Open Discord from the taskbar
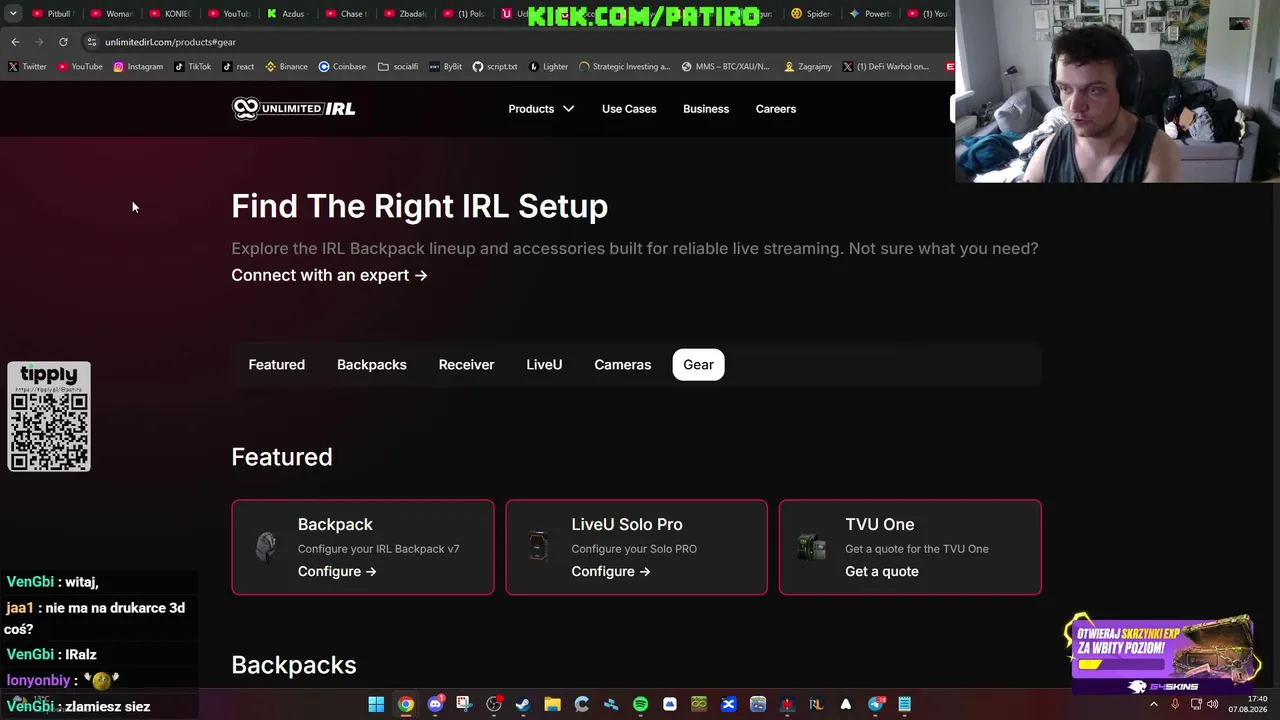The height and width of the screenshot is (720, 1280). pos(435,705)
